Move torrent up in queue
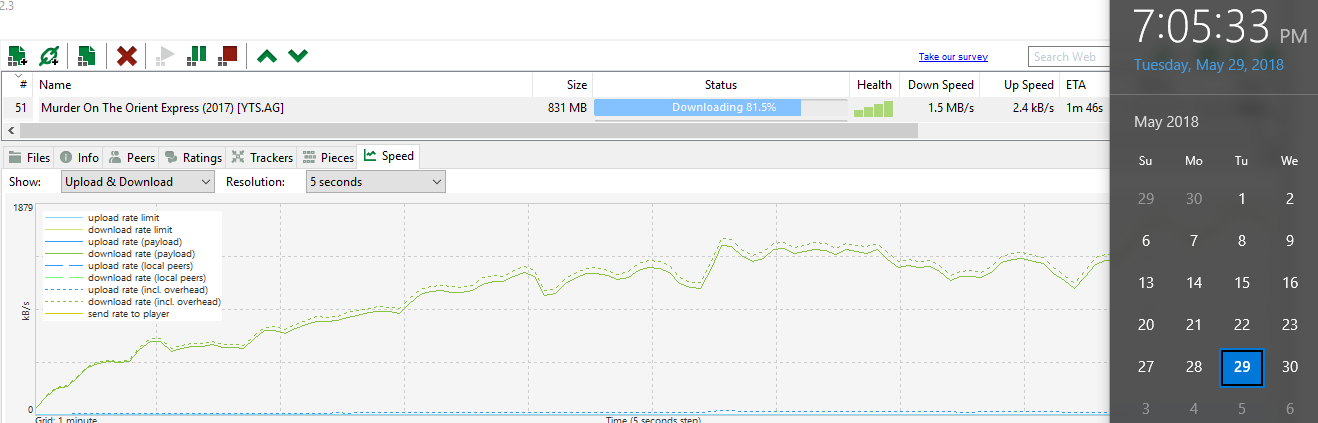 coord(266,55)
